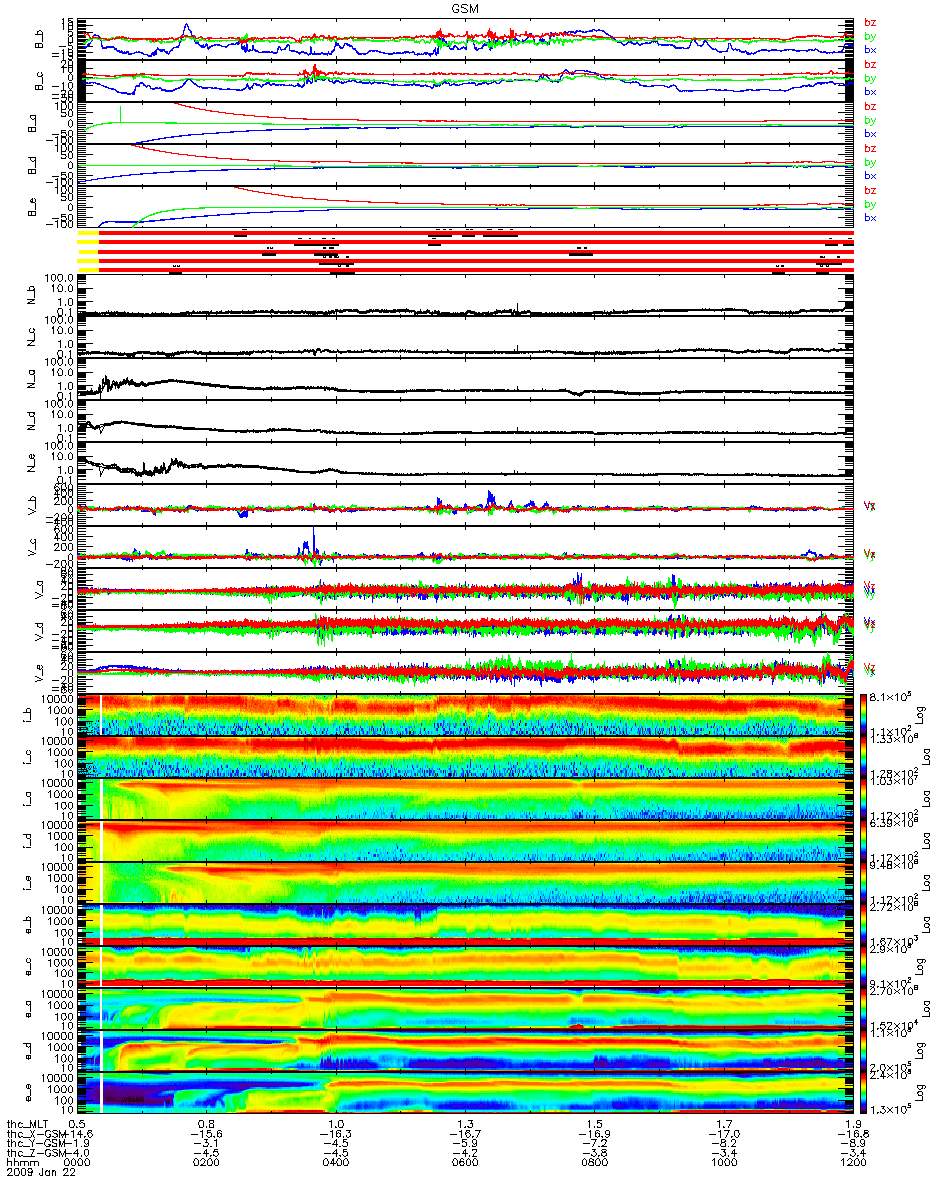Click the 0000 time tick label
930x1200 pixels.
pyautogui.click(x=76, y=1163)
